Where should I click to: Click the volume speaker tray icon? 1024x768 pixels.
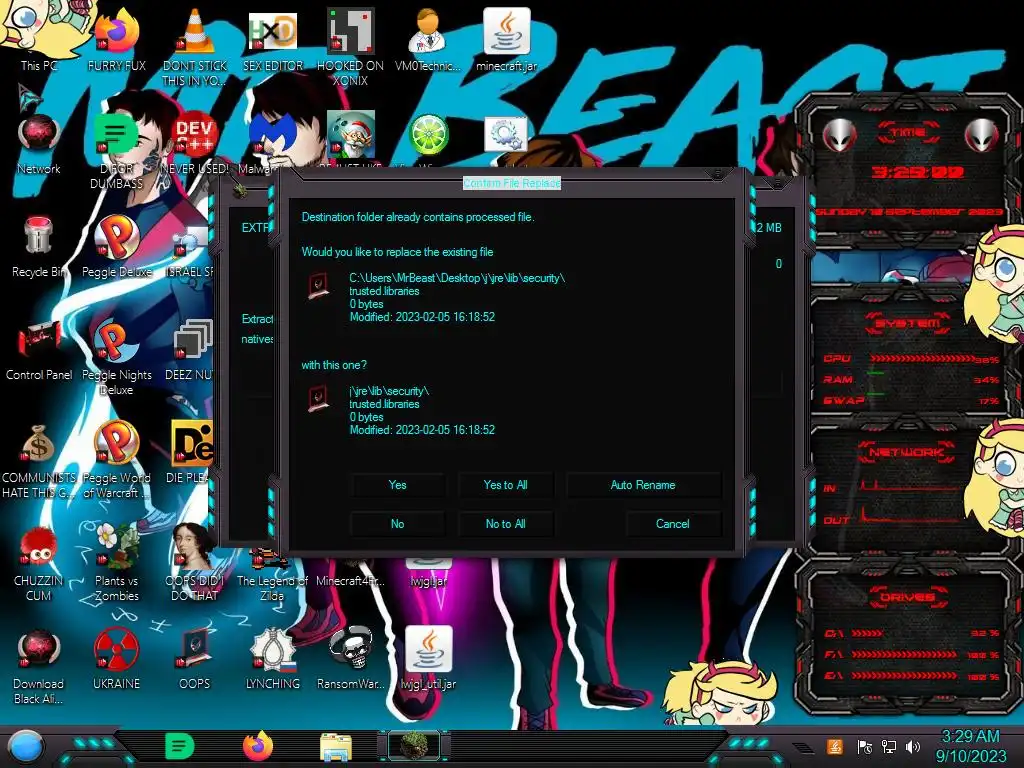(913, 746)
